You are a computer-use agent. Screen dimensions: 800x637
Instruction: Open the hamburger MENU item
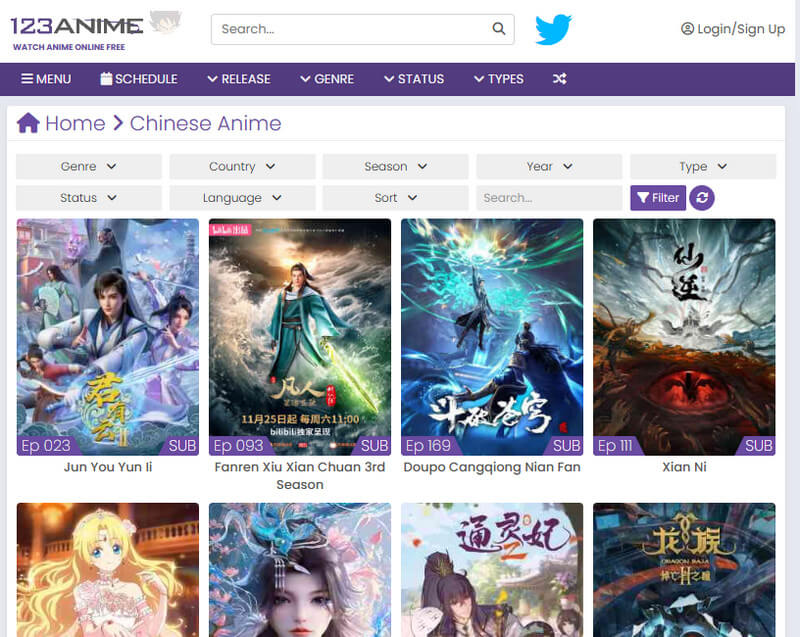click(x=46, y=79)
